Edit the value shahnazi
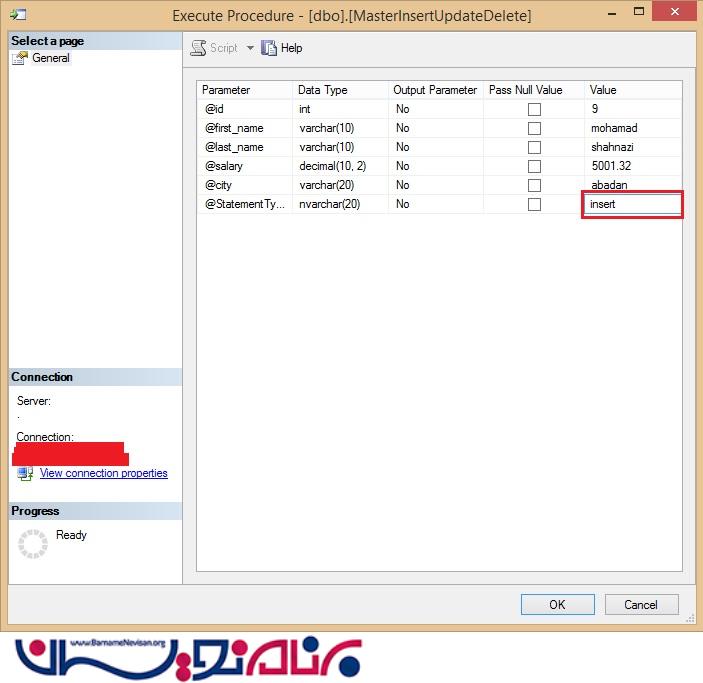Screen dimensions: 703x683 tap(633, 147)
